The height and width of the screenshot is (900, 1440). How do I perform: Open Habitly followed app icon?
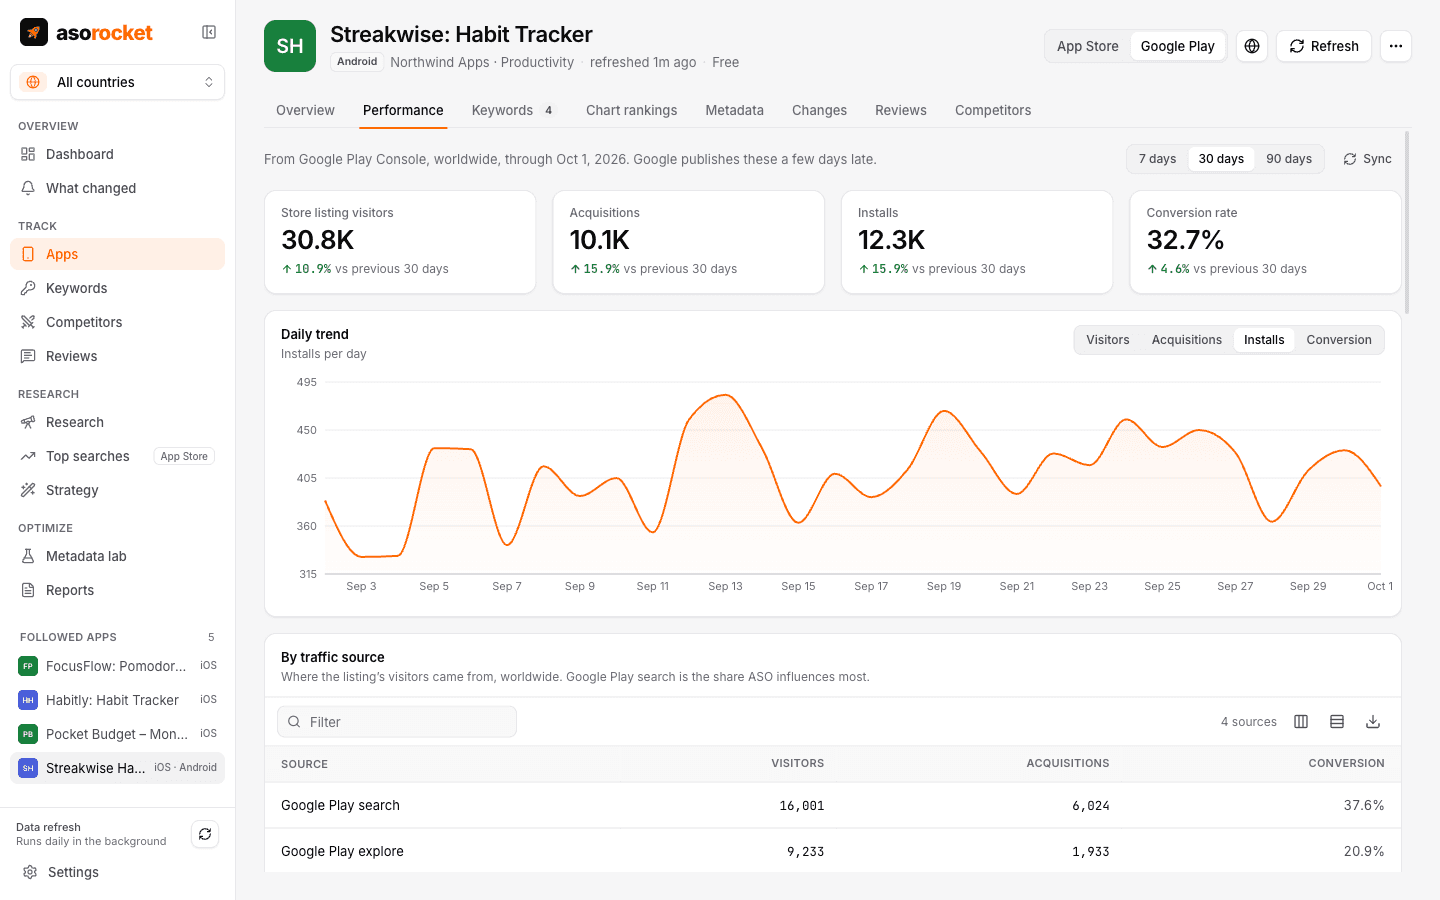(28, 700)
